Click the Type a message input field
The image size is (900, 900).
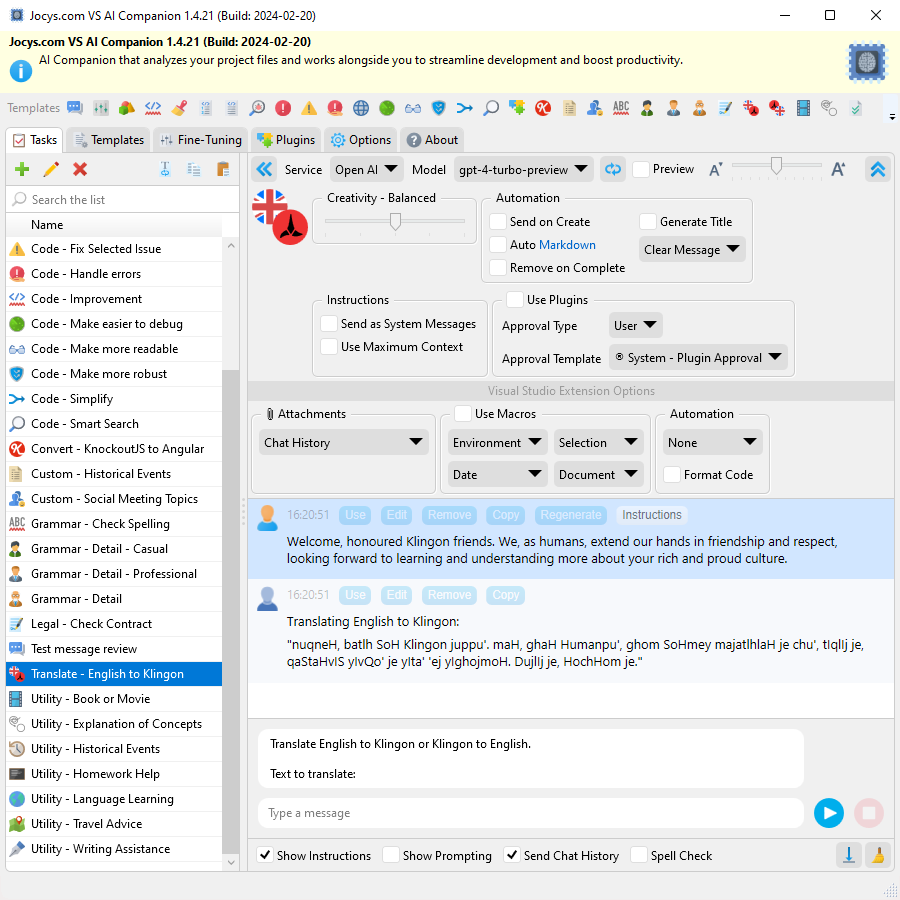(530, 813)
